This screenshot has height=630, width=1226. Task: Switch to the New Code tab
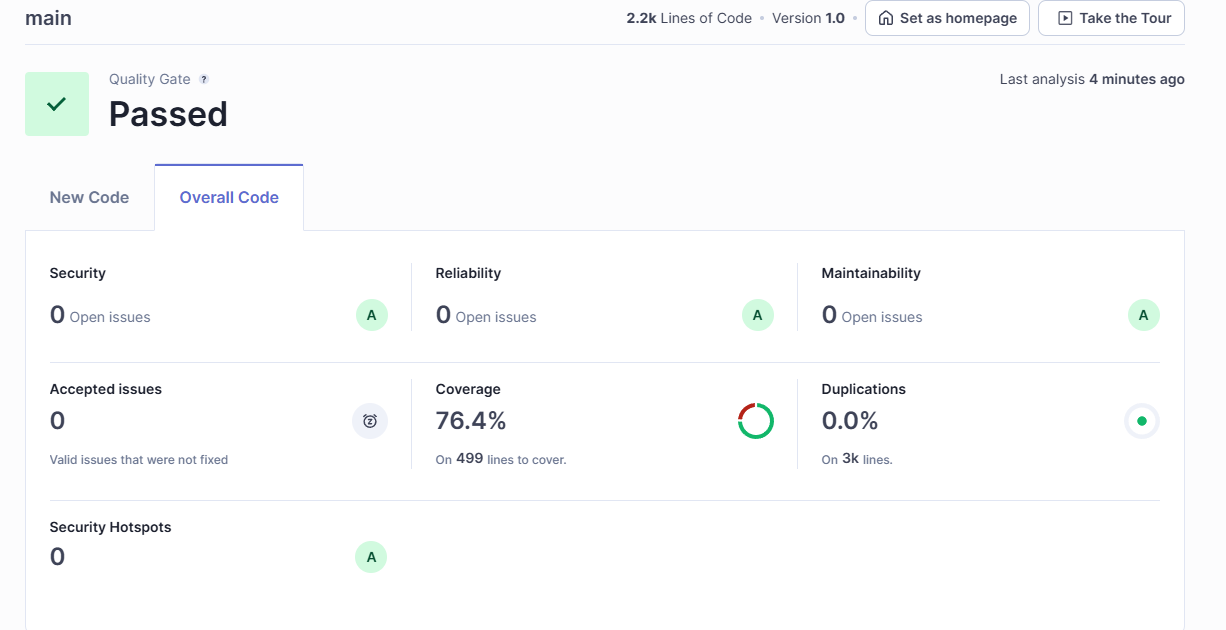[x=89, y=197]
